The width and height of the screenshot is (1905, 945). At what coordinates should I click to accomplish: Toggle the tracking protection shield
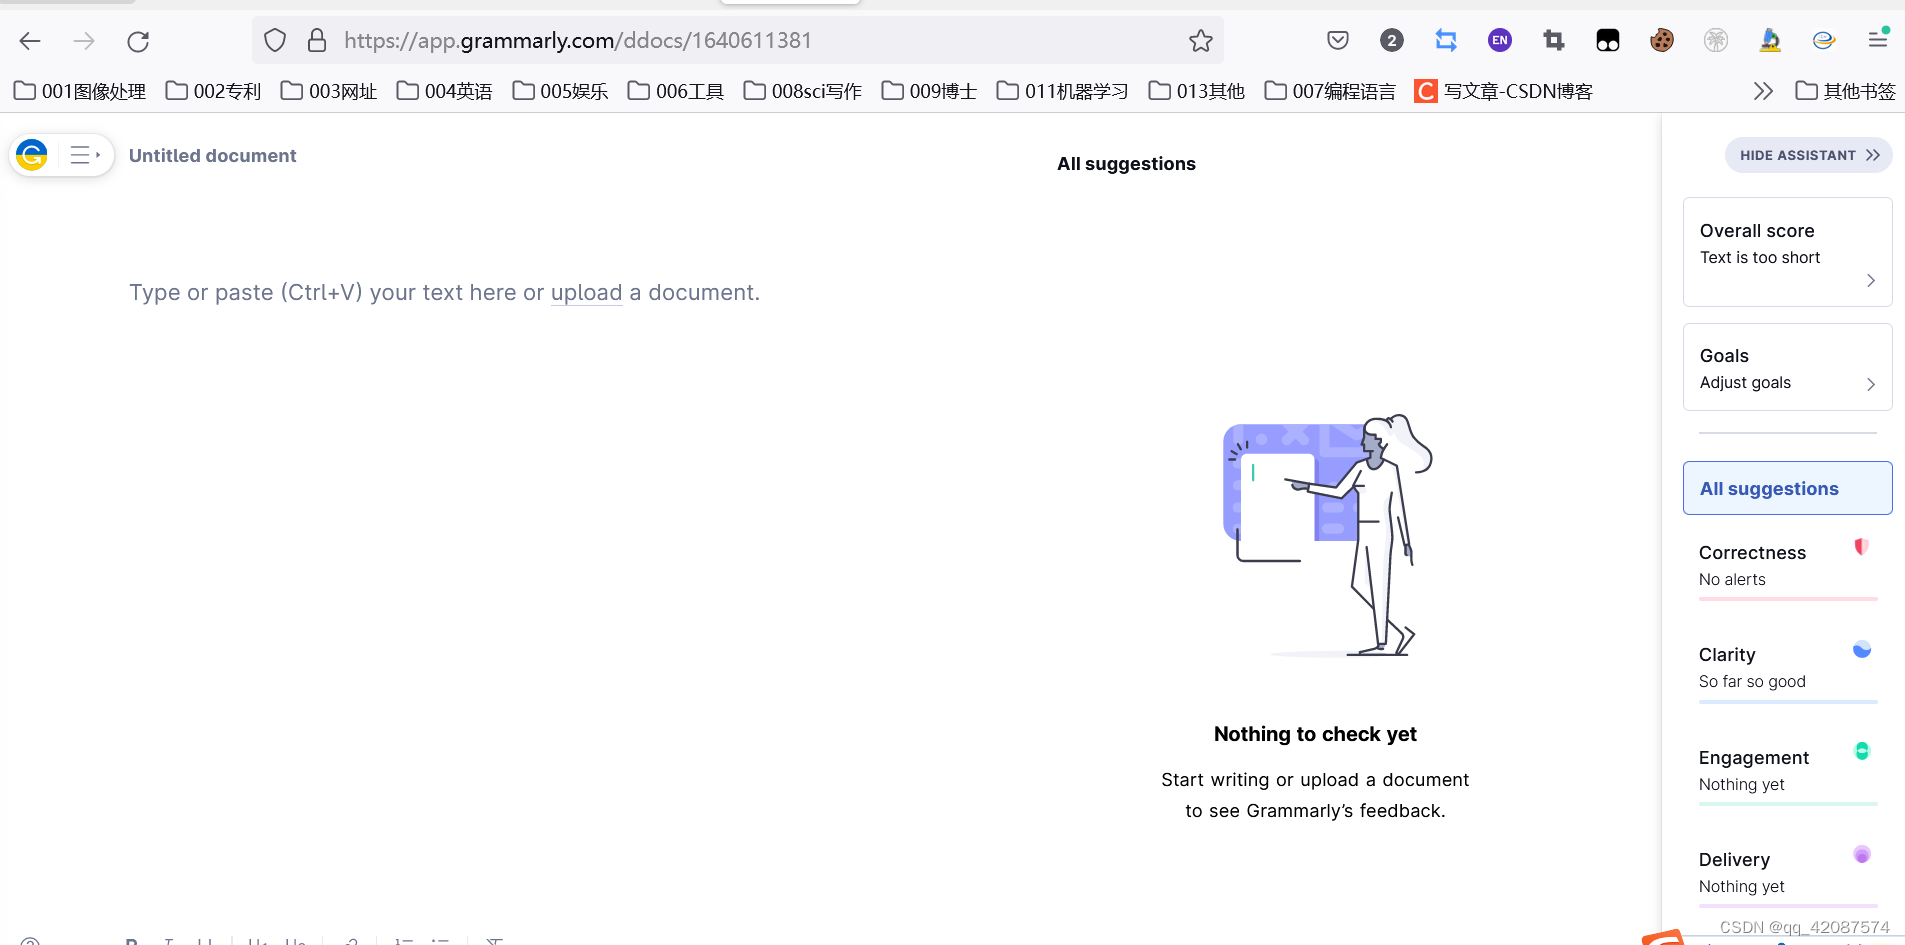click(x=275, y=40)
